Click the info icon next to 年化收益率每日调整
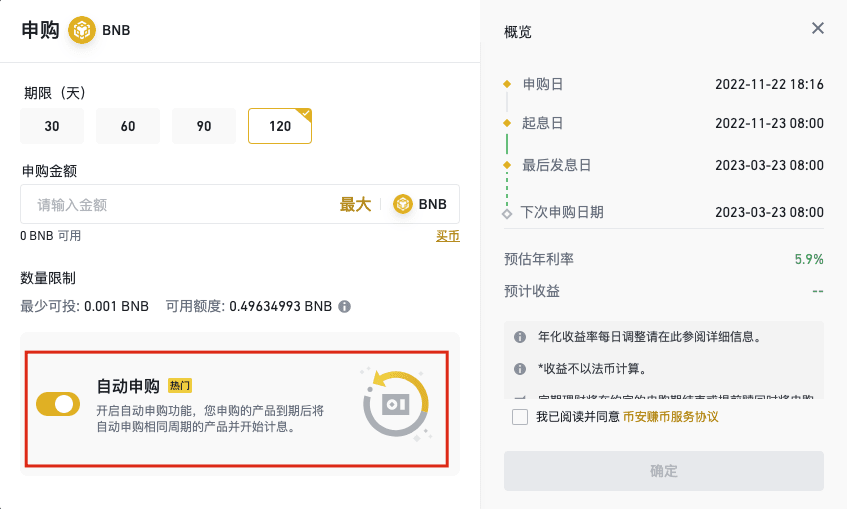This screenshot has height=509, width=847. pos(520,337)
